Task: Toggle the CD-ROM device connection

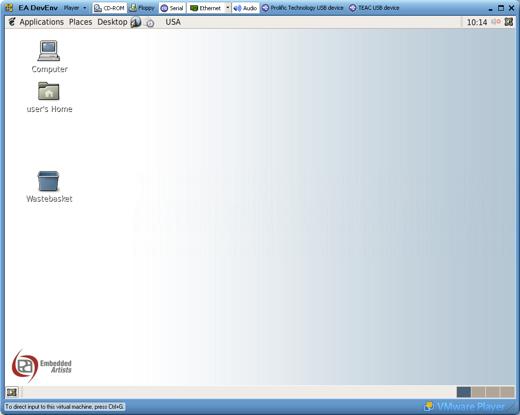Action: [x=109, y=8]
